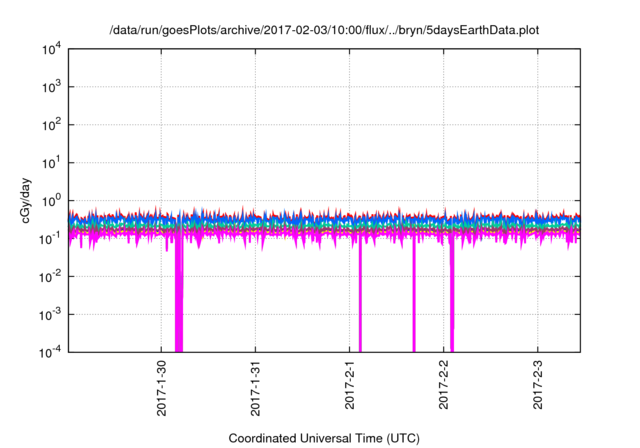Click the 10^3 y-axis tick label
The width and height of the screenshot is (640, 448).
(51, 87)
